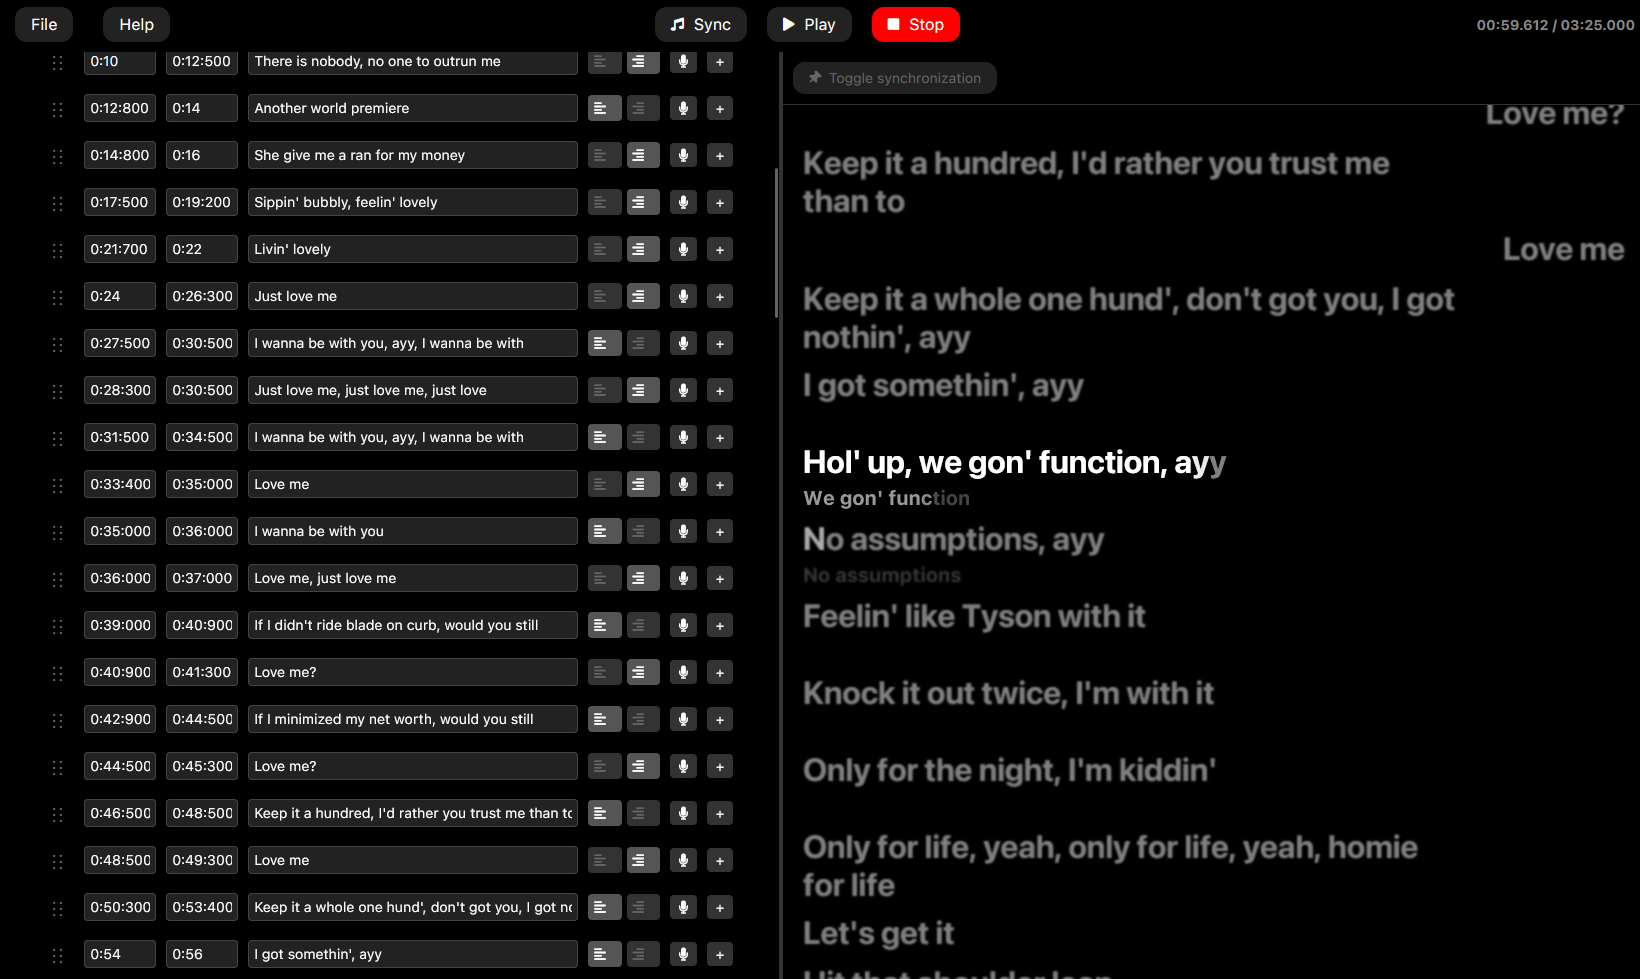Click drag handle of 'There is nobody' row
1640x979 pixels.
pos(57,62)
